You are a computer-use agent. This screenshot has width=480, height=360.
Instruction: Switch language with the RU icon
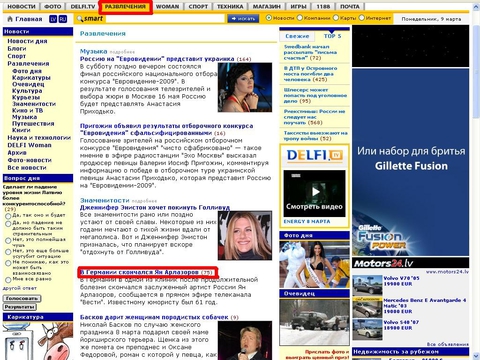click(63, 19)
